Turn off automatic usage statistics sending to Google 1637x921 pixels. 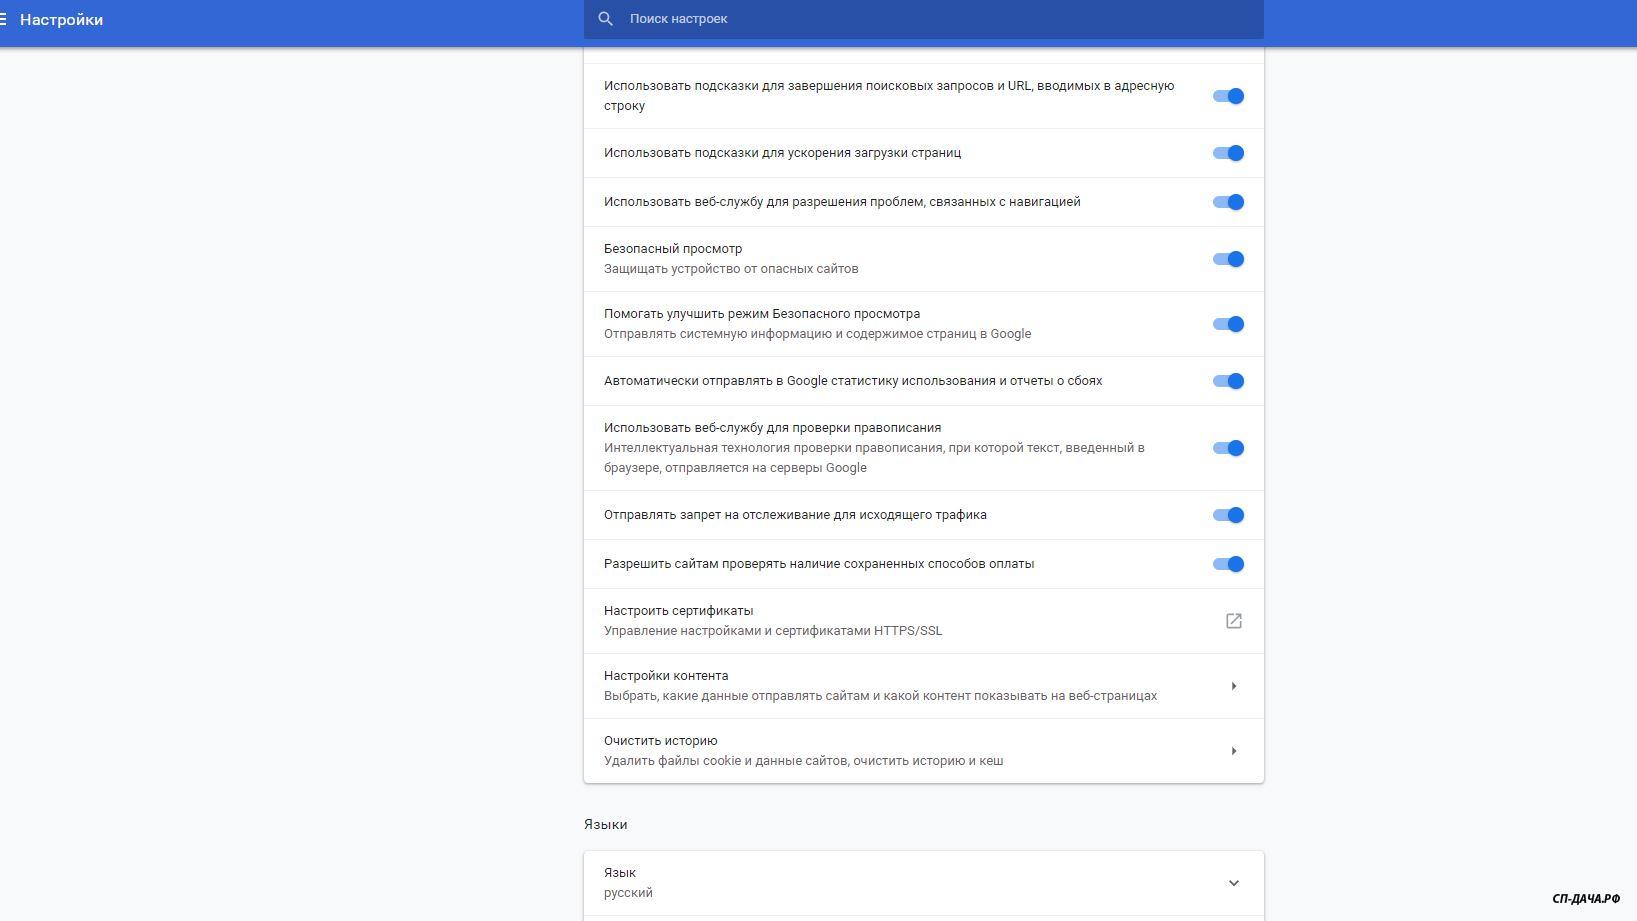[1228, 381]
